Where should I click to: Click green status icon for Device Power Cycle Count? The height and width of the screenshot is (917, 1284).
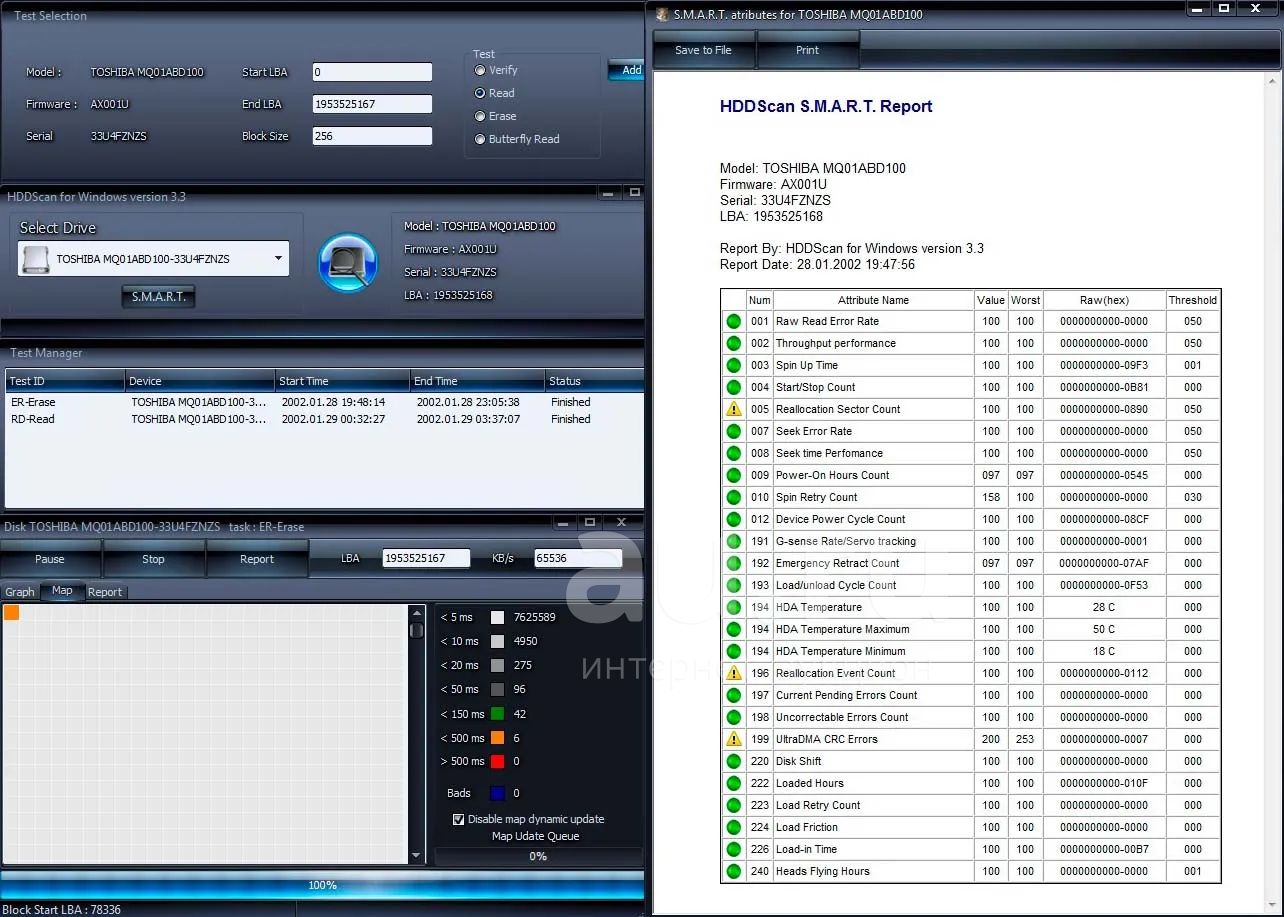point(734,519)
